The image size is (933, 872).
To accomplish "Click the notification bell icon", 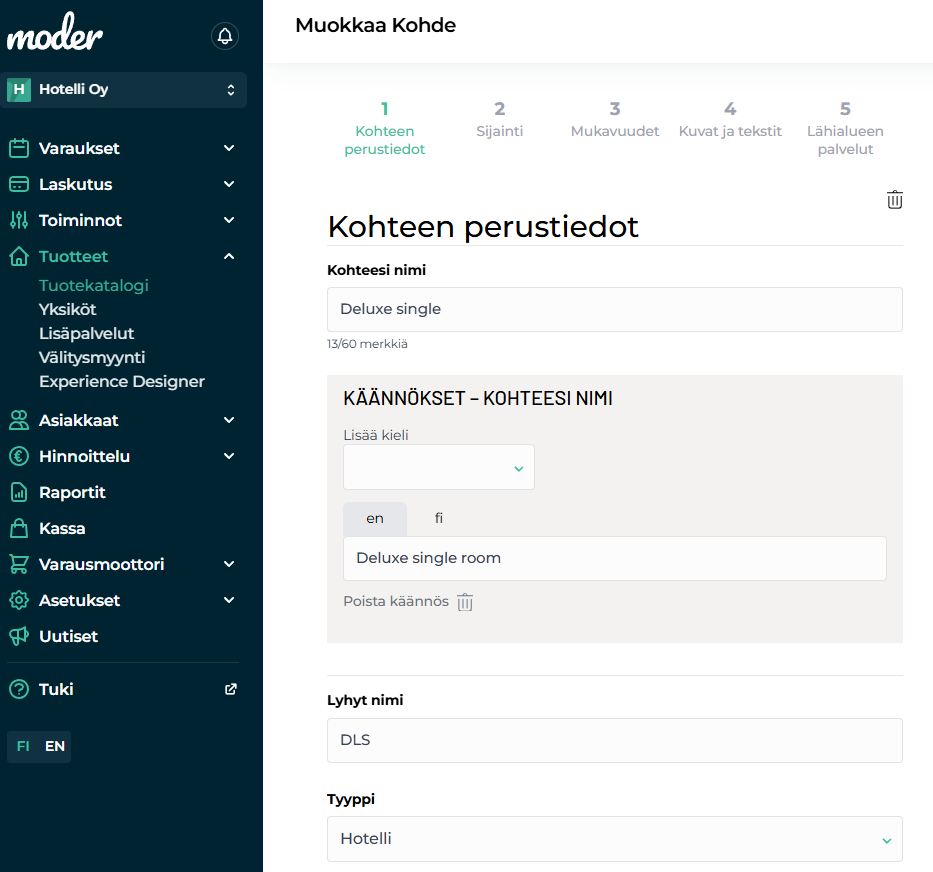I will coord(225,36).
